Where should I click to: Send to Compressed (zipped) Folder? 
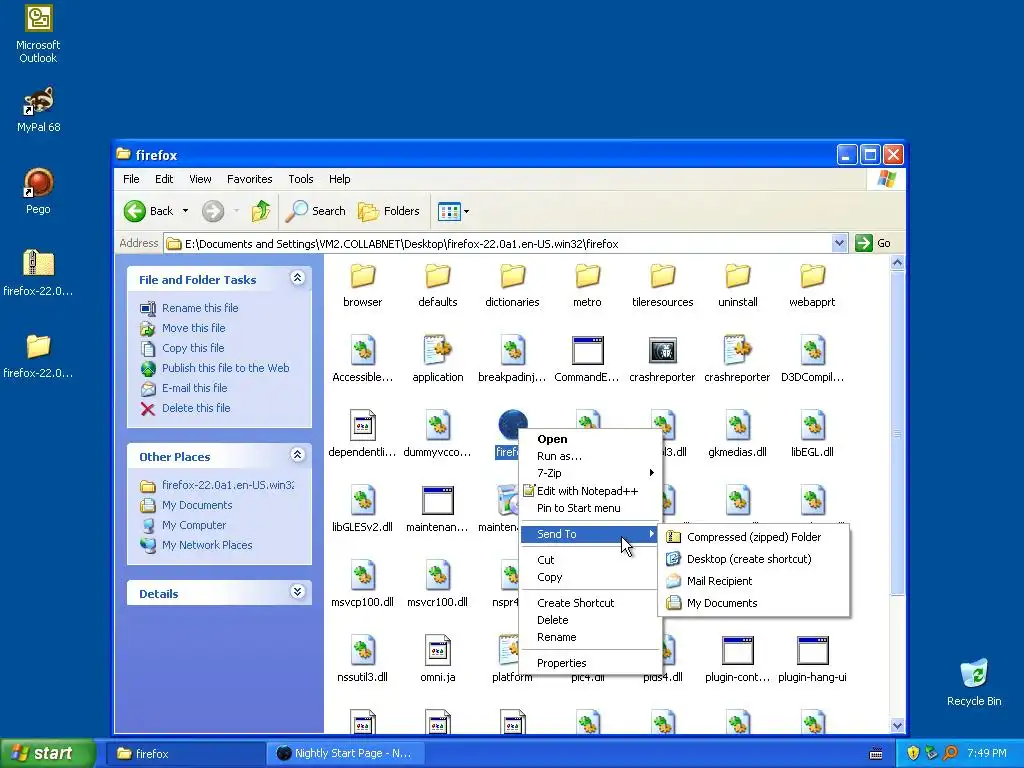[754, 537]
